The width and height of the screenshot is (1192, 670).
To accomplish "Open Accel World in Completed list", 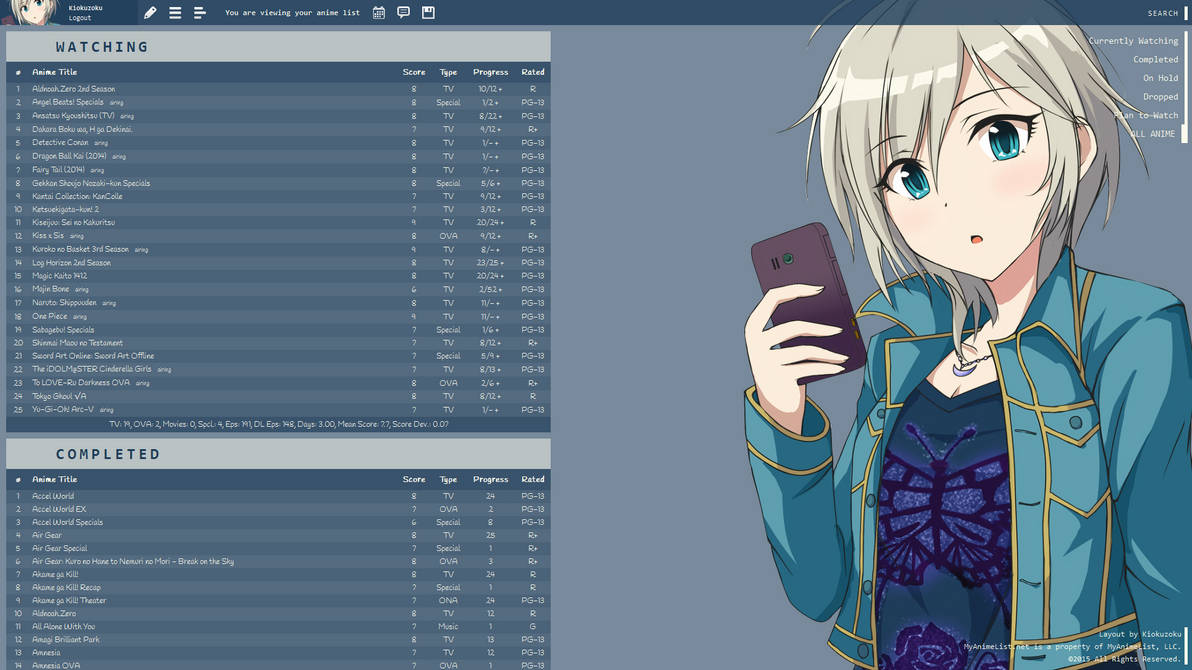I will (52, 496).
